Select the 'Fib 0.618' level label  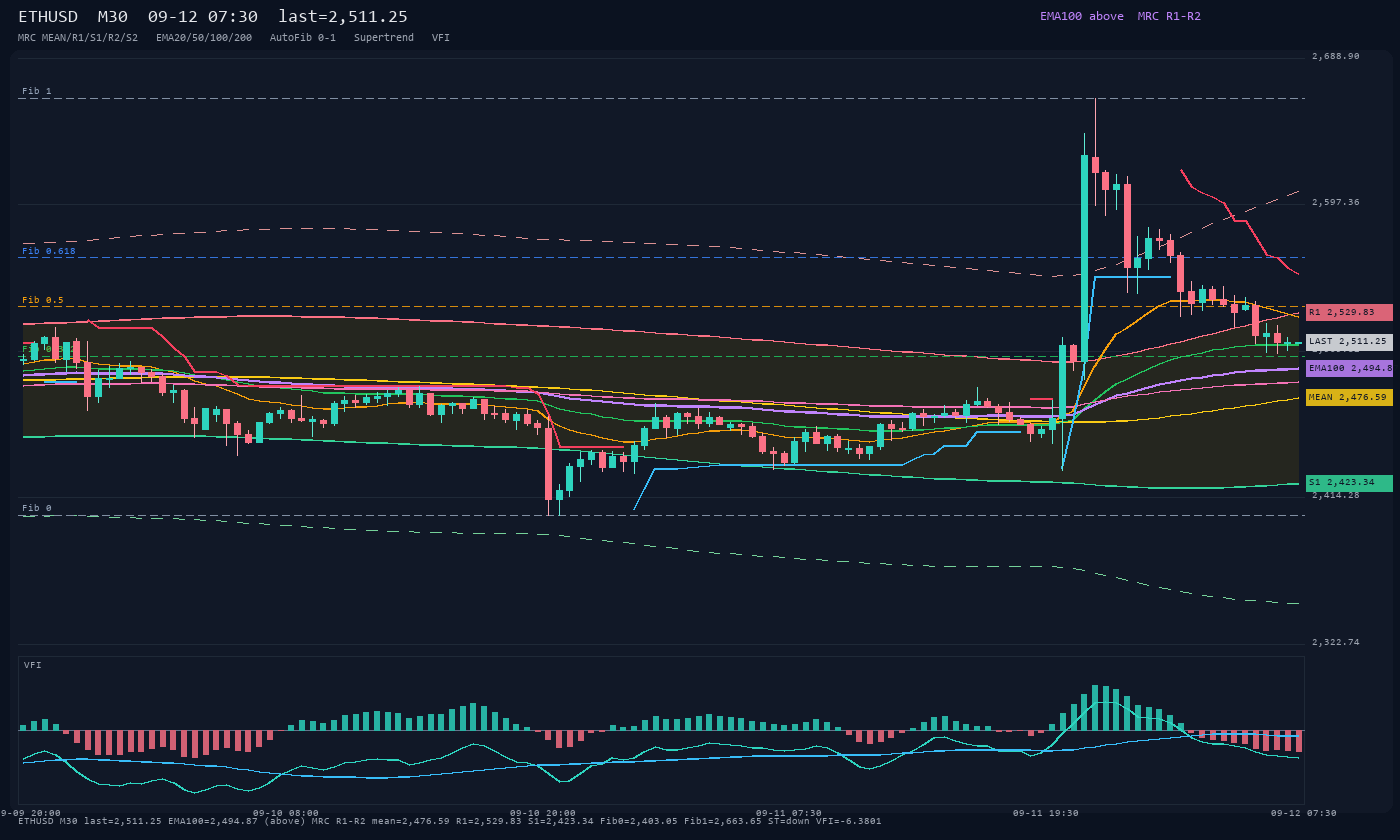(49, 251)
